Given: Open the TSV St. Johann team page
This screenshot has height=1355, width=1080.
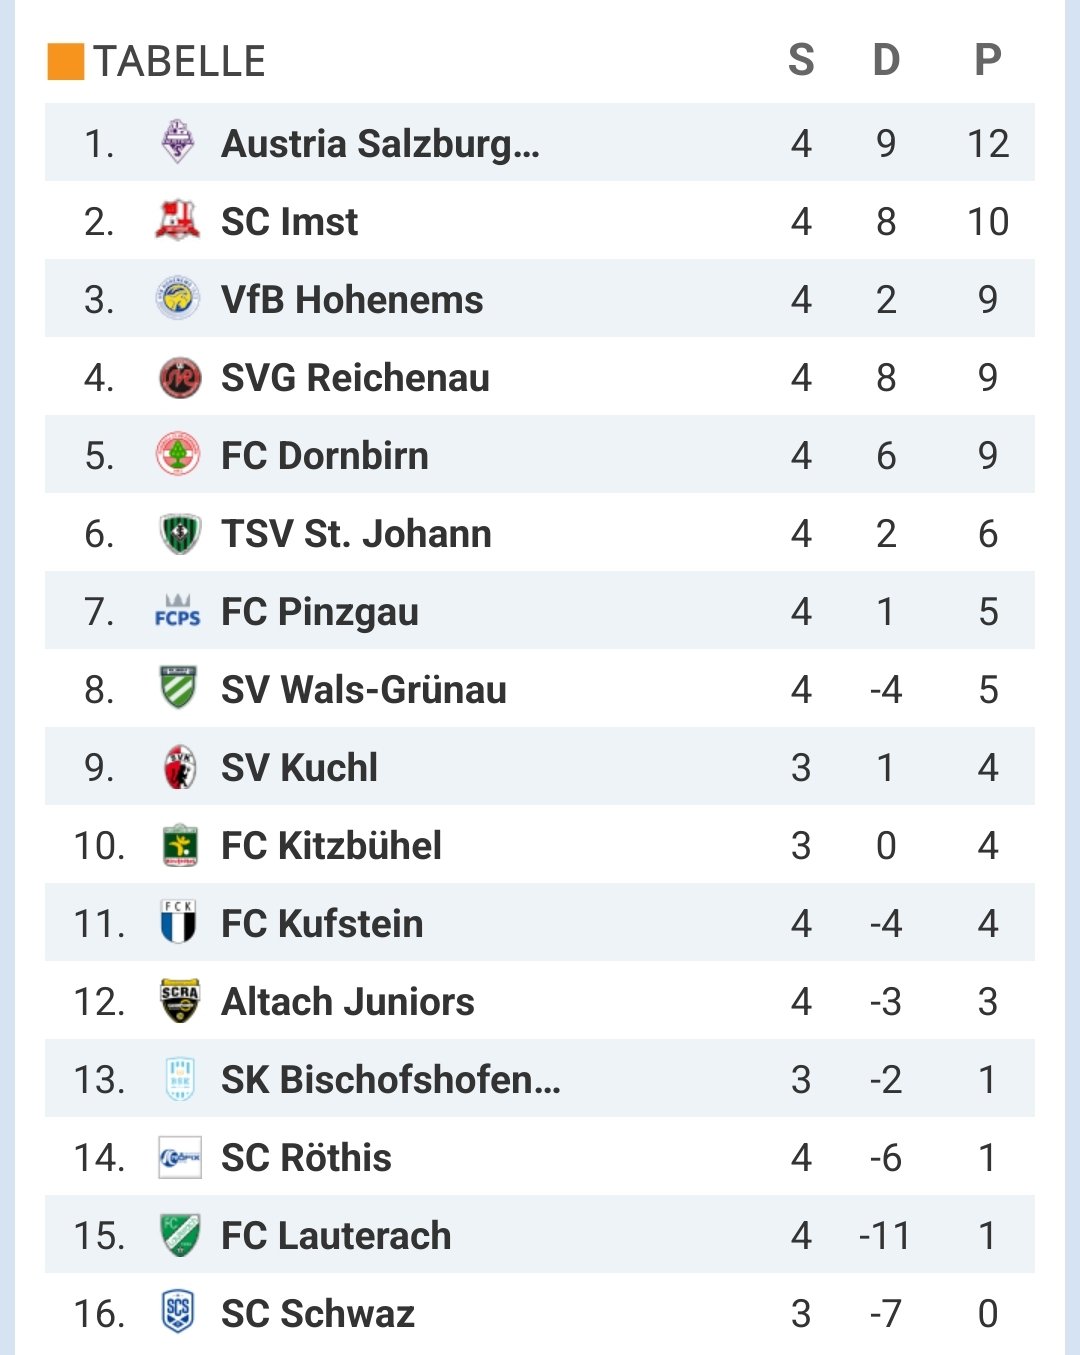Looking at the screenshot, I should (x=356, y=534).
